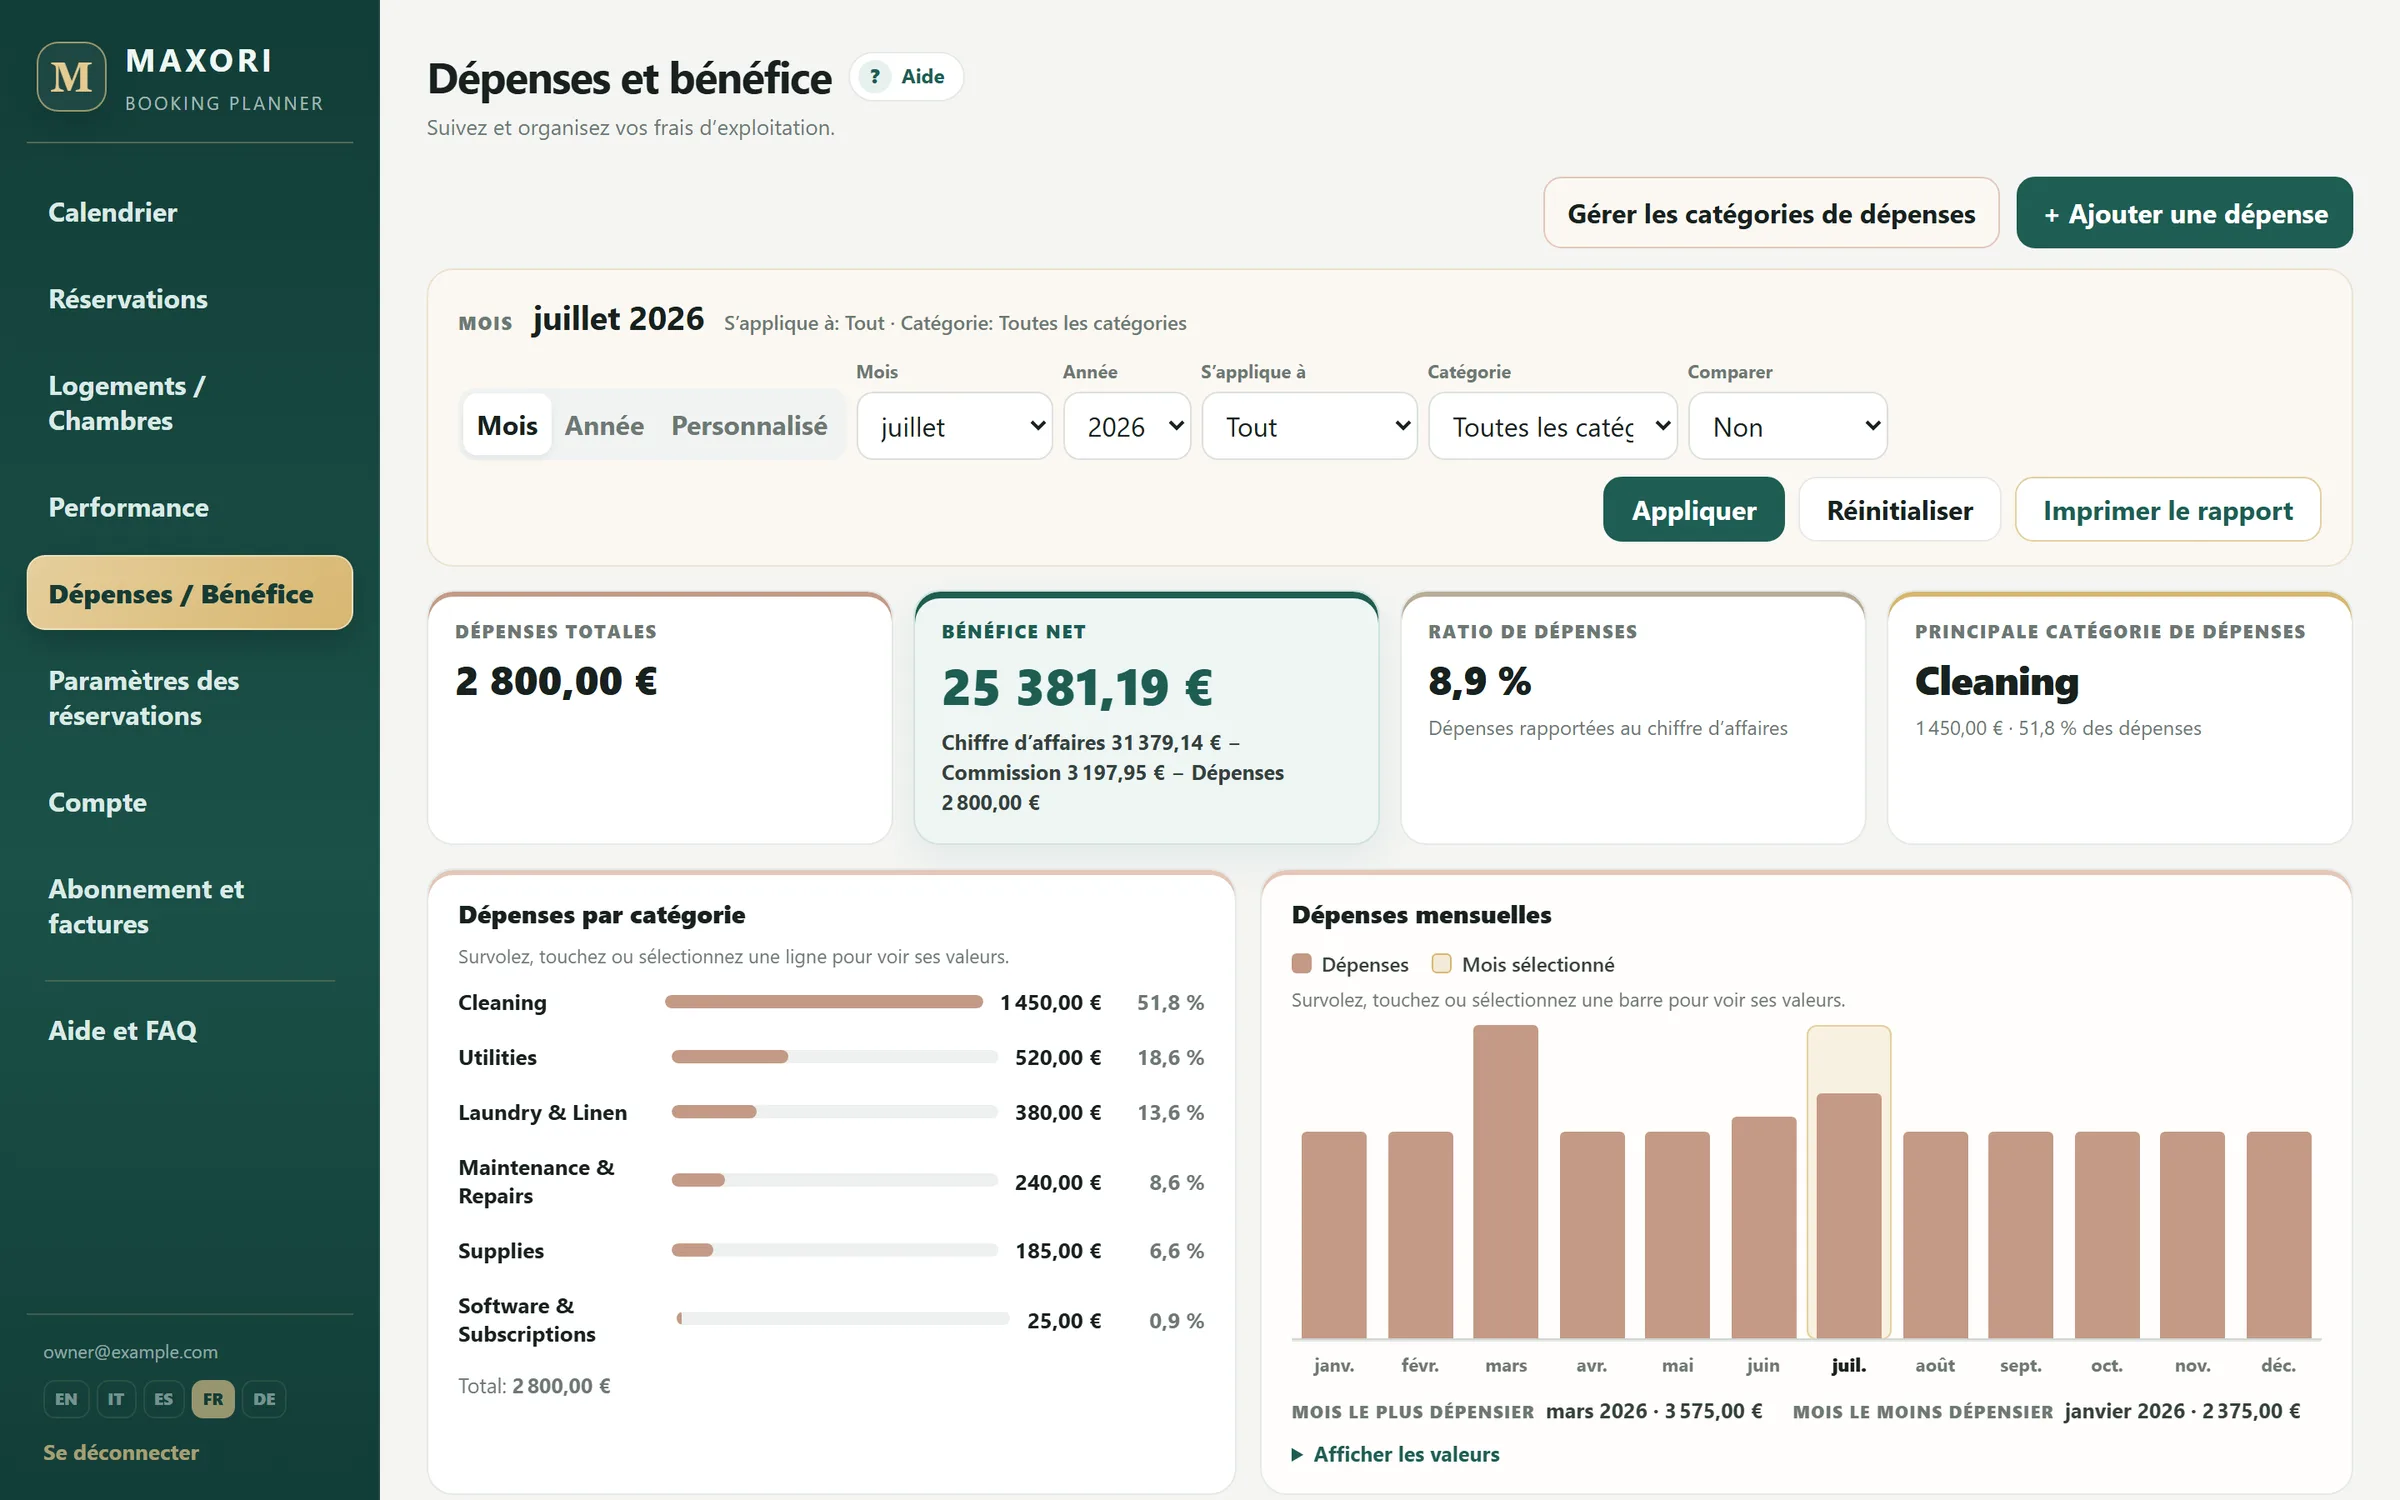Select the FR language button
Image resolution: width=2400 pixels, height=1500 pixels.
click(213, 1399)
